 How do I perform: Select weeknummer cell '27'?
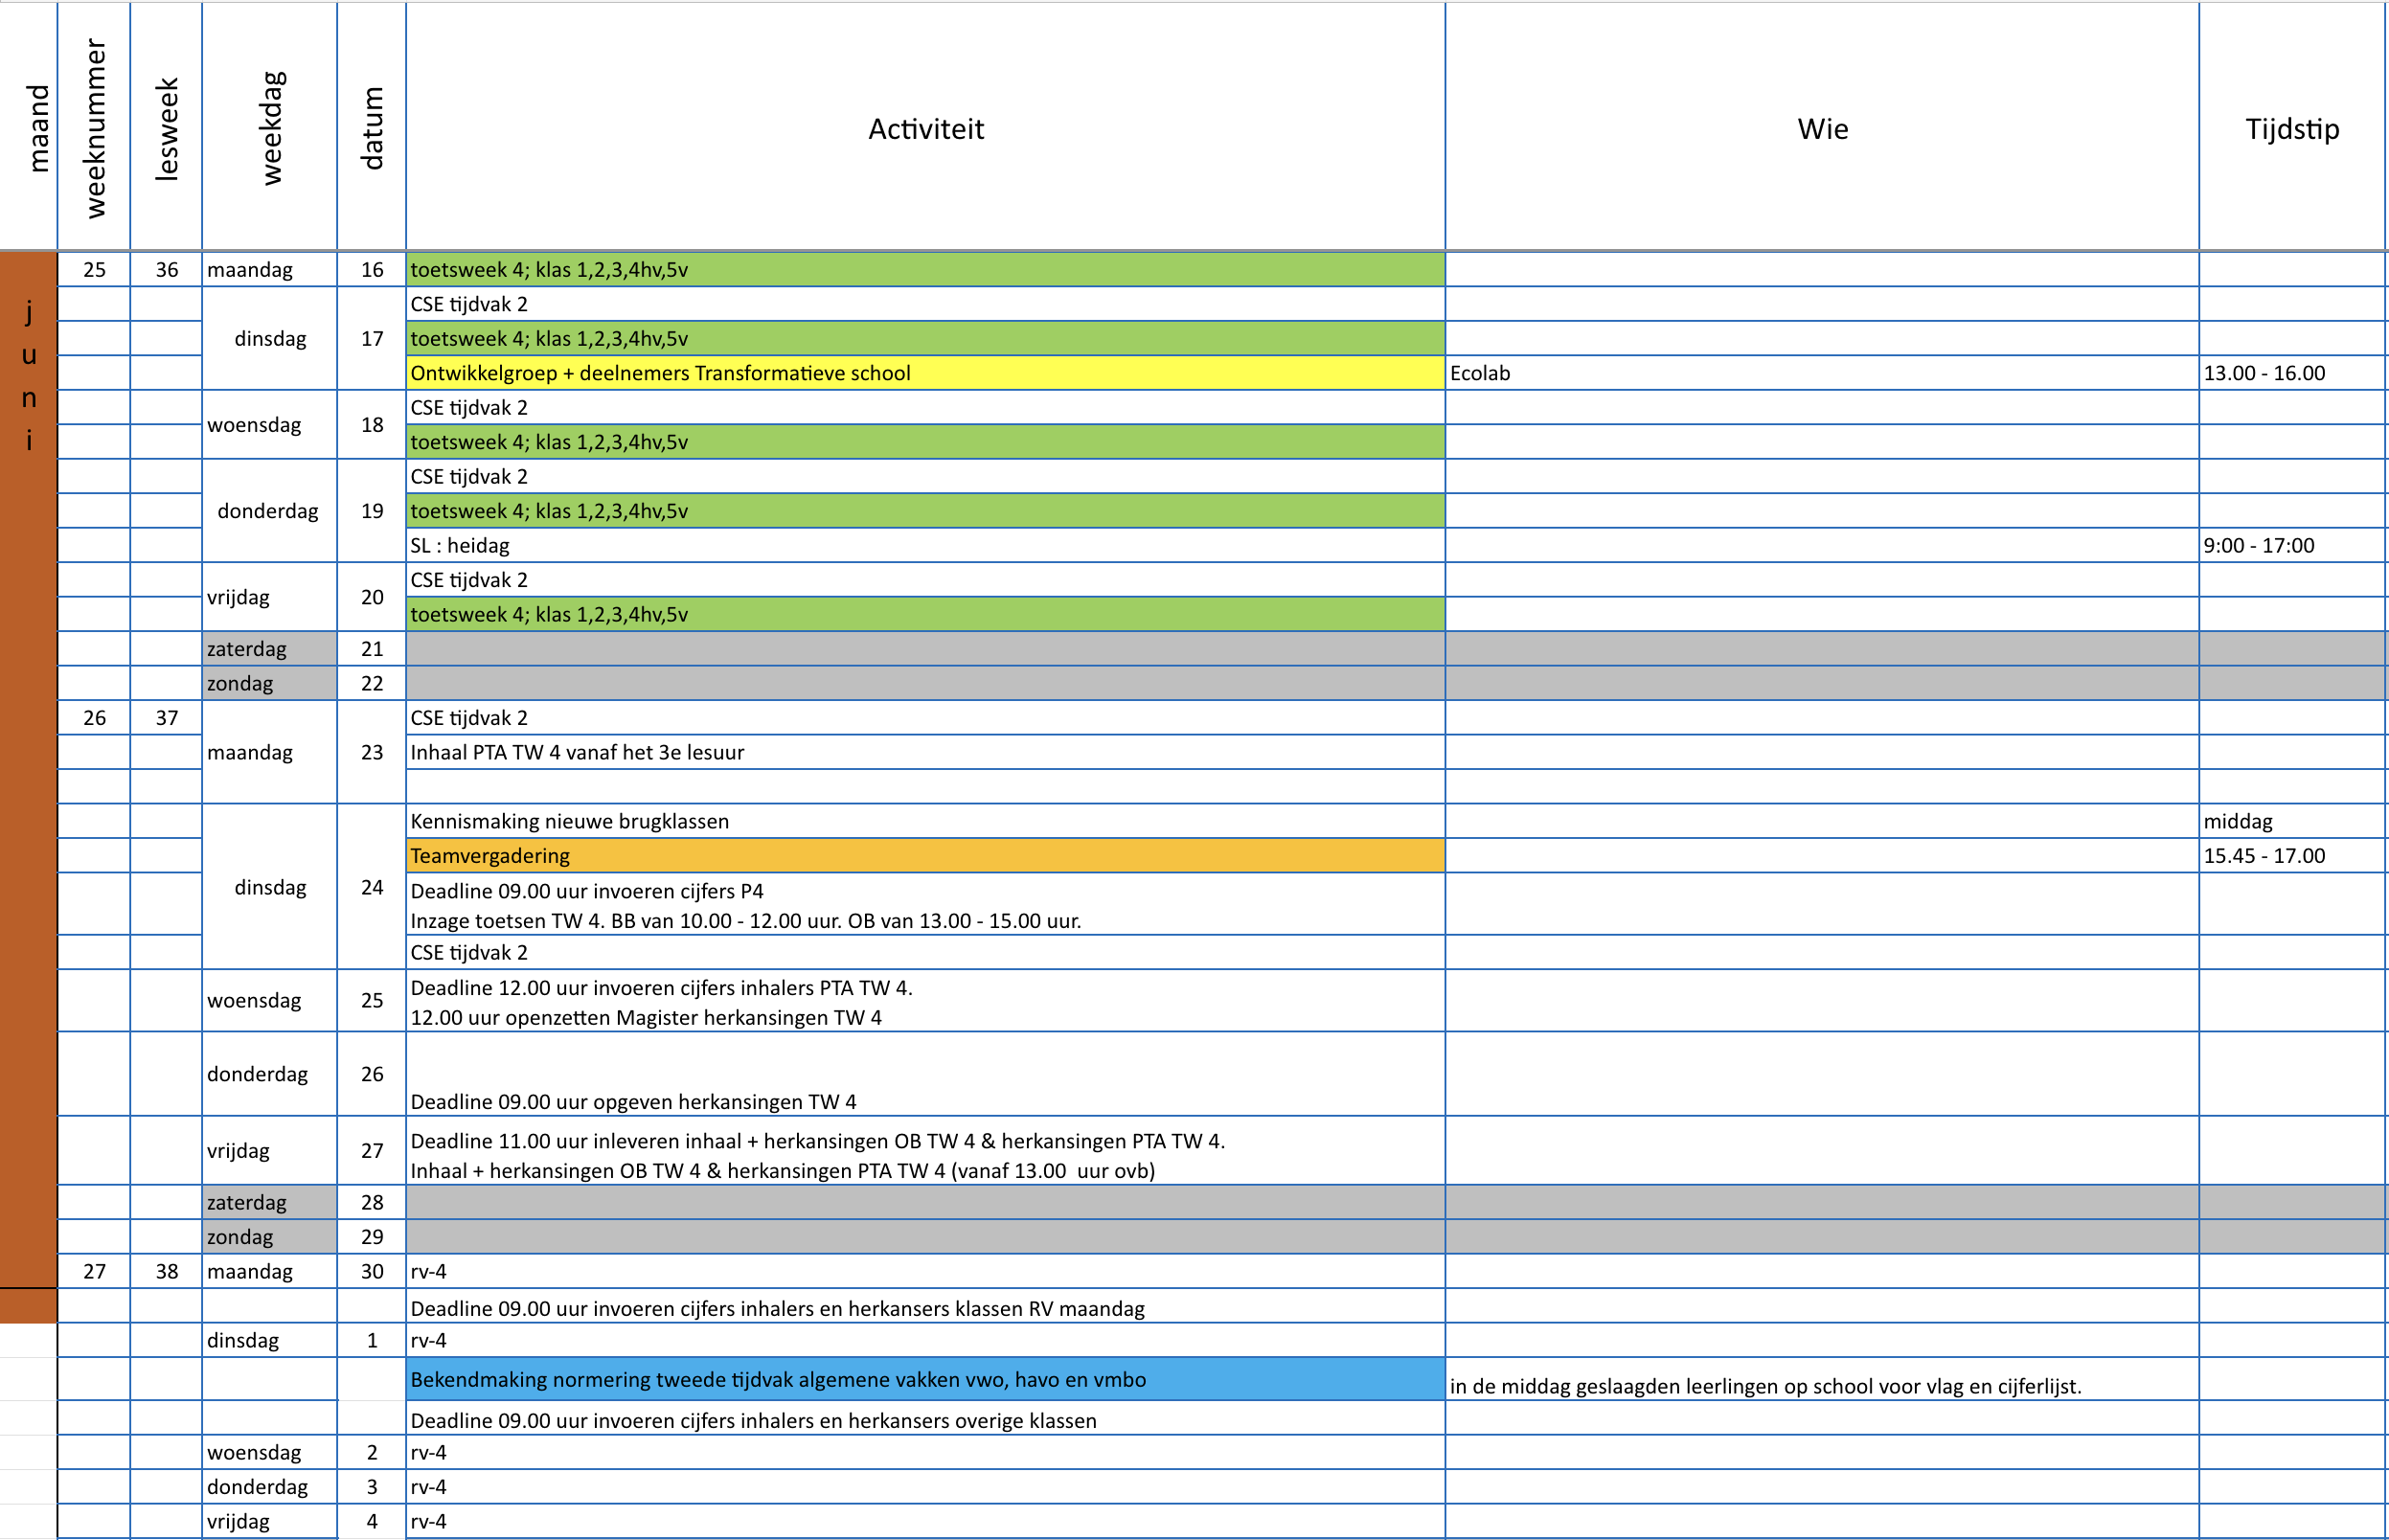pyautogui.click(x=94, y=1271)
